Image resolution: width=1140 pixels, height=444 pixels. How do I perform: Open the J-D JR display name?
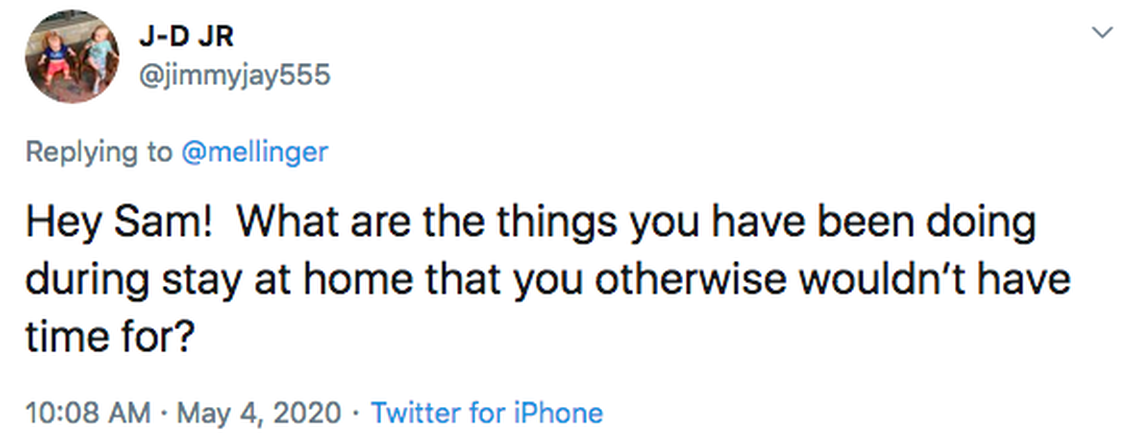pyautogui.click(x=186, y=37)
